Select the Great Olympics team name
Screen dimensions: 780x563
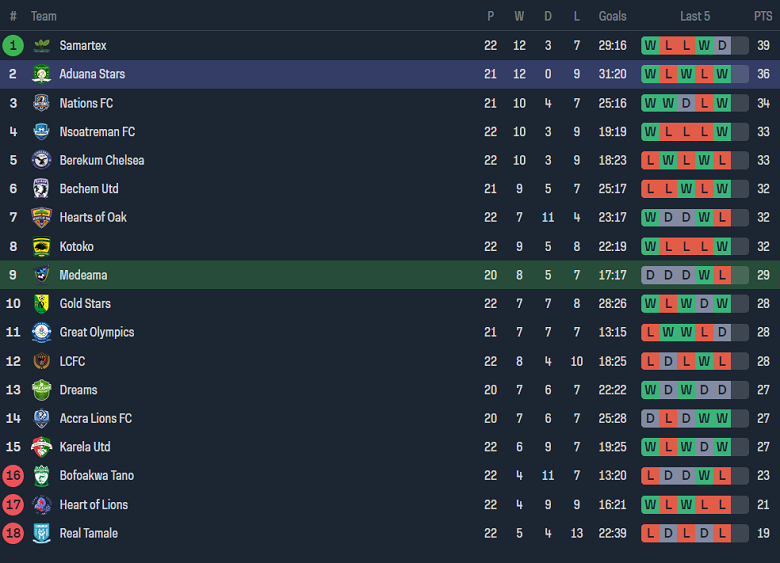point(97,332)
